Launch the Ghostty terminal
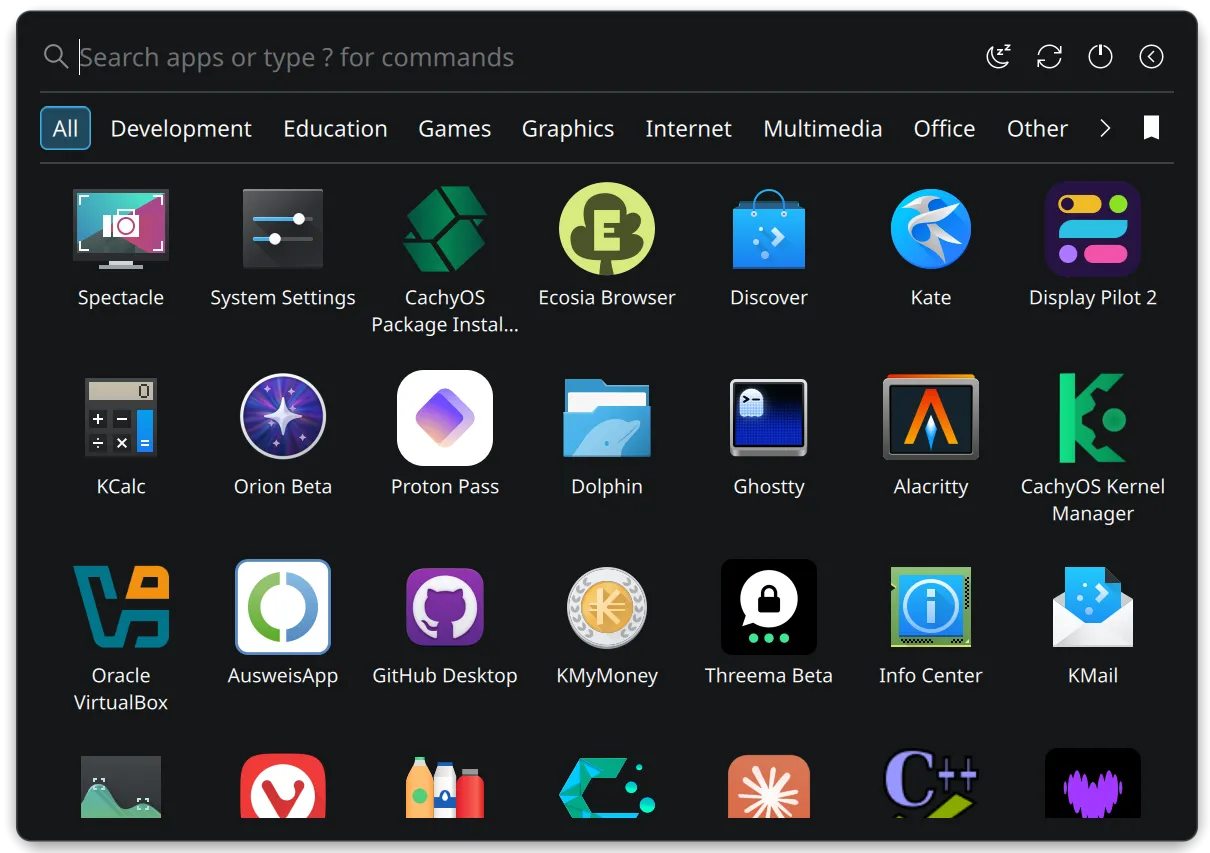Image resolution: width=1210 pixels, height=853 pixels. [769, 417]
